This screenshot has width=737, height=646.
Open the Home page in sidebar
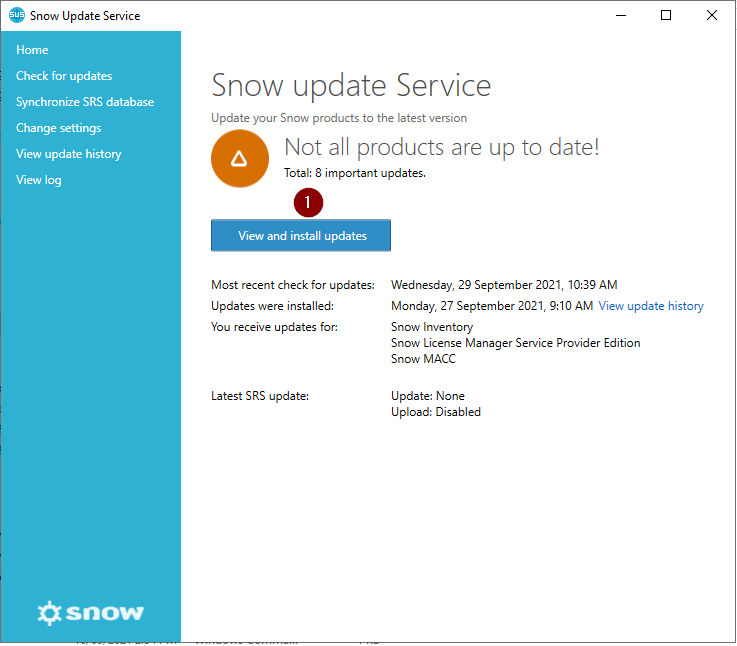coord(32,50)
